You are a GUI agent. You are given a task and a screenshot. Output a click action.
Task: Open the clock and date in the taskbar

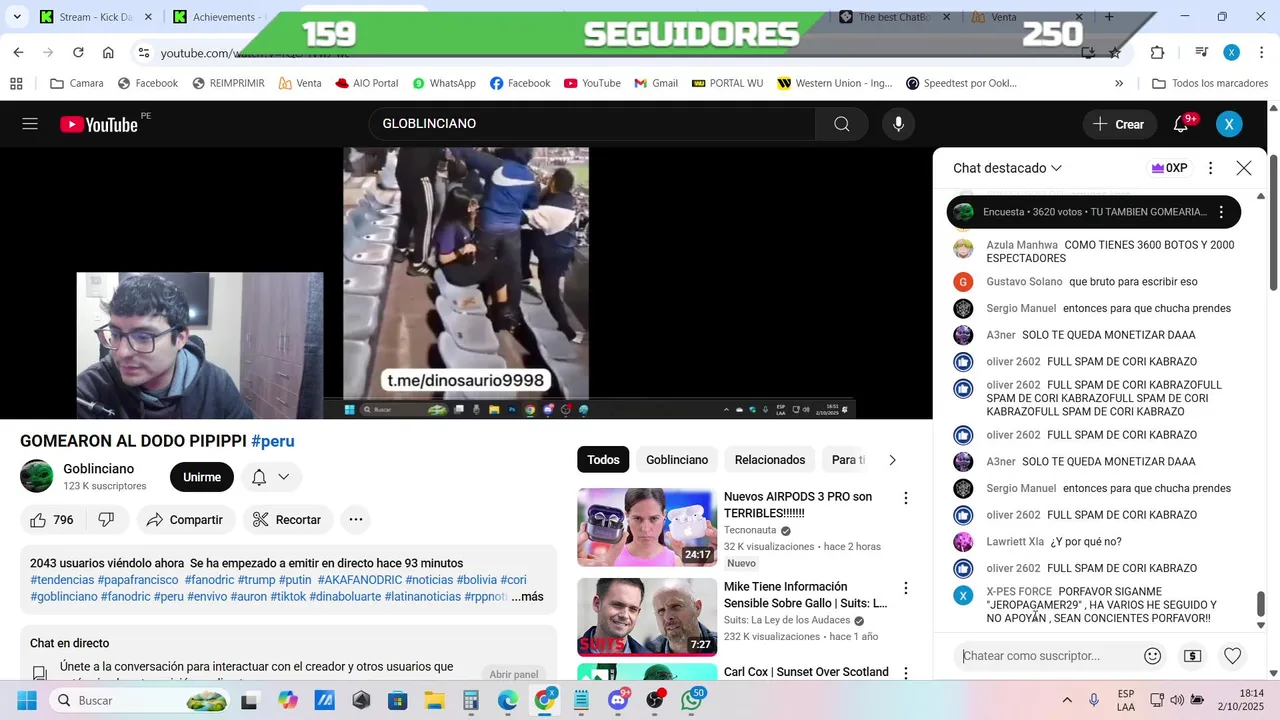(x=1241, y=700)
